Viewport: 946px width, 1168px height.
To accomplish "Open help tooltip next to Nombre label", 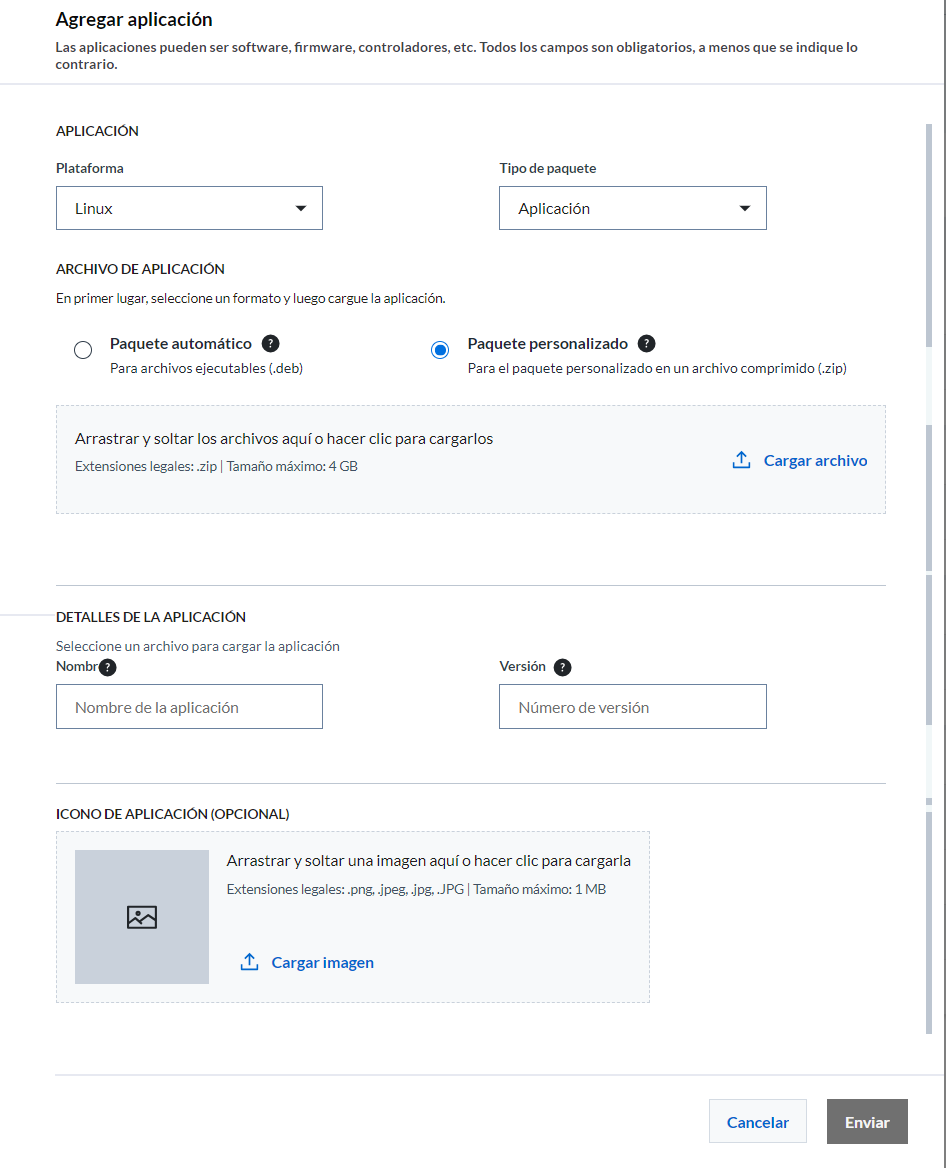I will pos(108,667).
